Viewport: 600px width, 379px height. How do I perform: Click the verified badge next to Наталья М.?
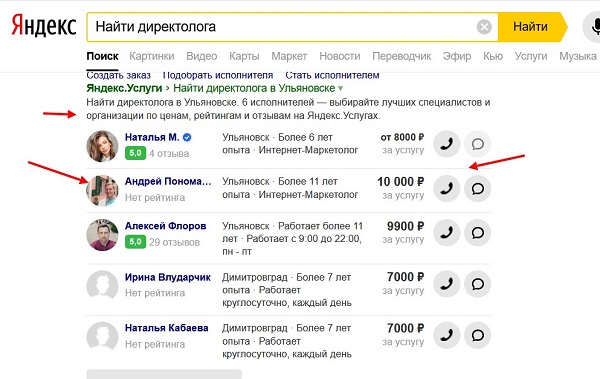pyautogui.click(x=187, y=137)
